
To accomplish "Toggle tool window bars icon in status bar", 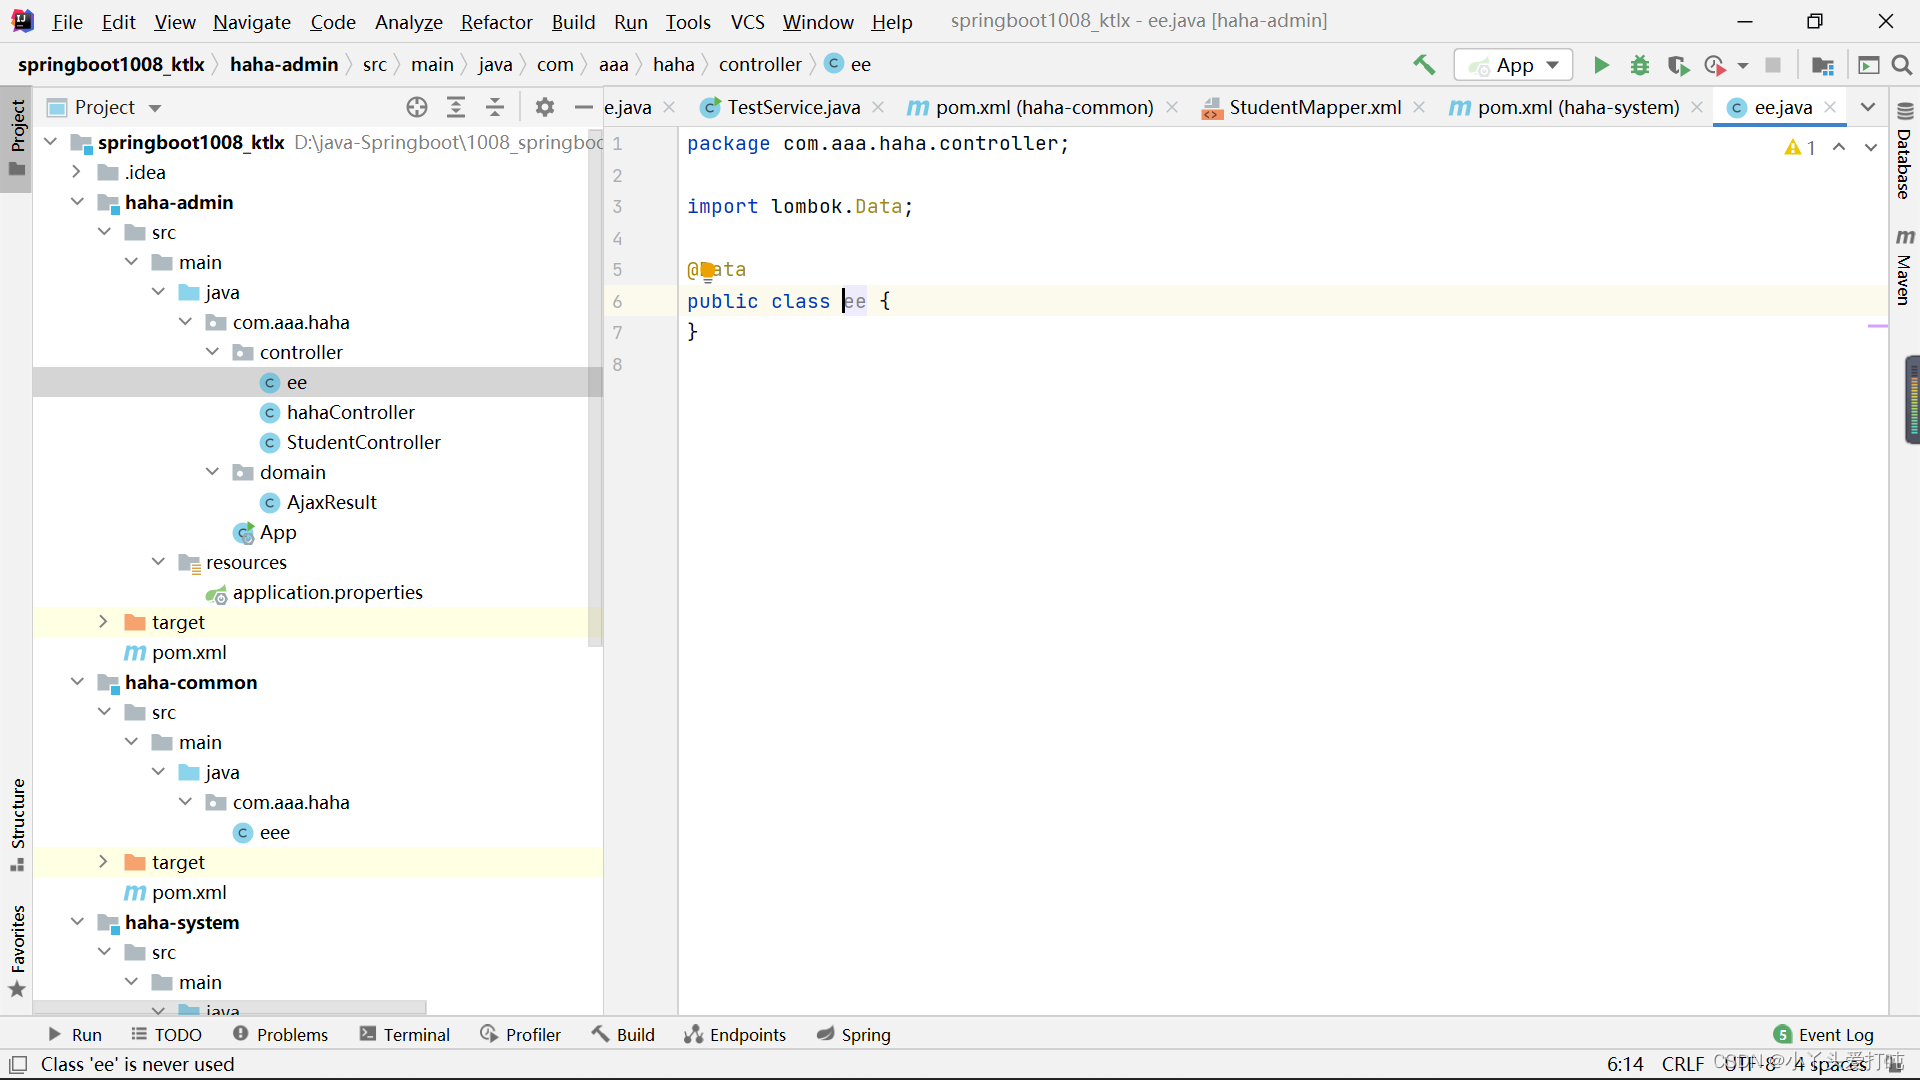I will [18, 1065].
